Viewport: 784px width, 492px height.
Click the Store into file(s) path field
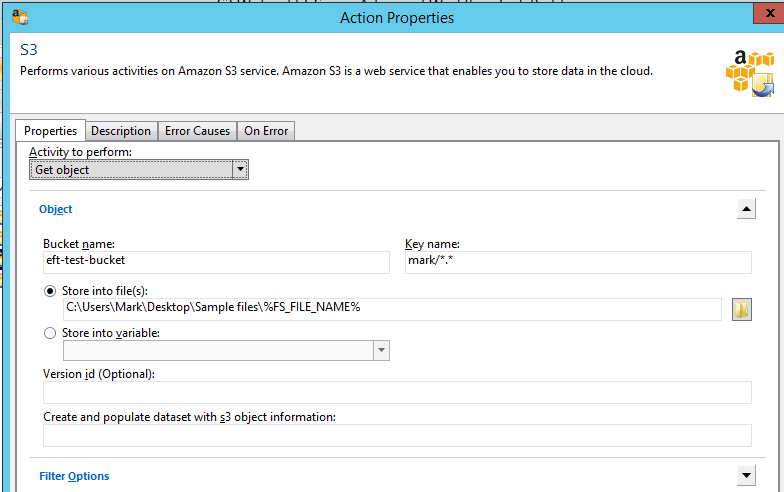[391, 308]
